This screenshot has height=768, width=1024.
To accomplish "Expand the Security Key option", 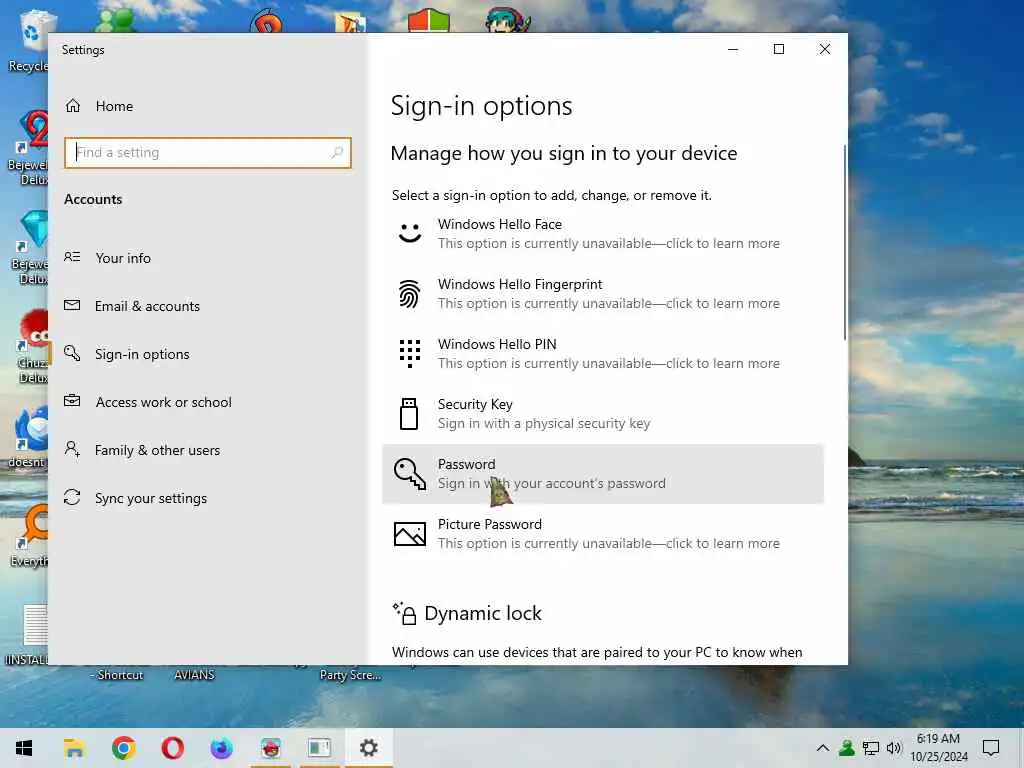I will coord(603,414).
